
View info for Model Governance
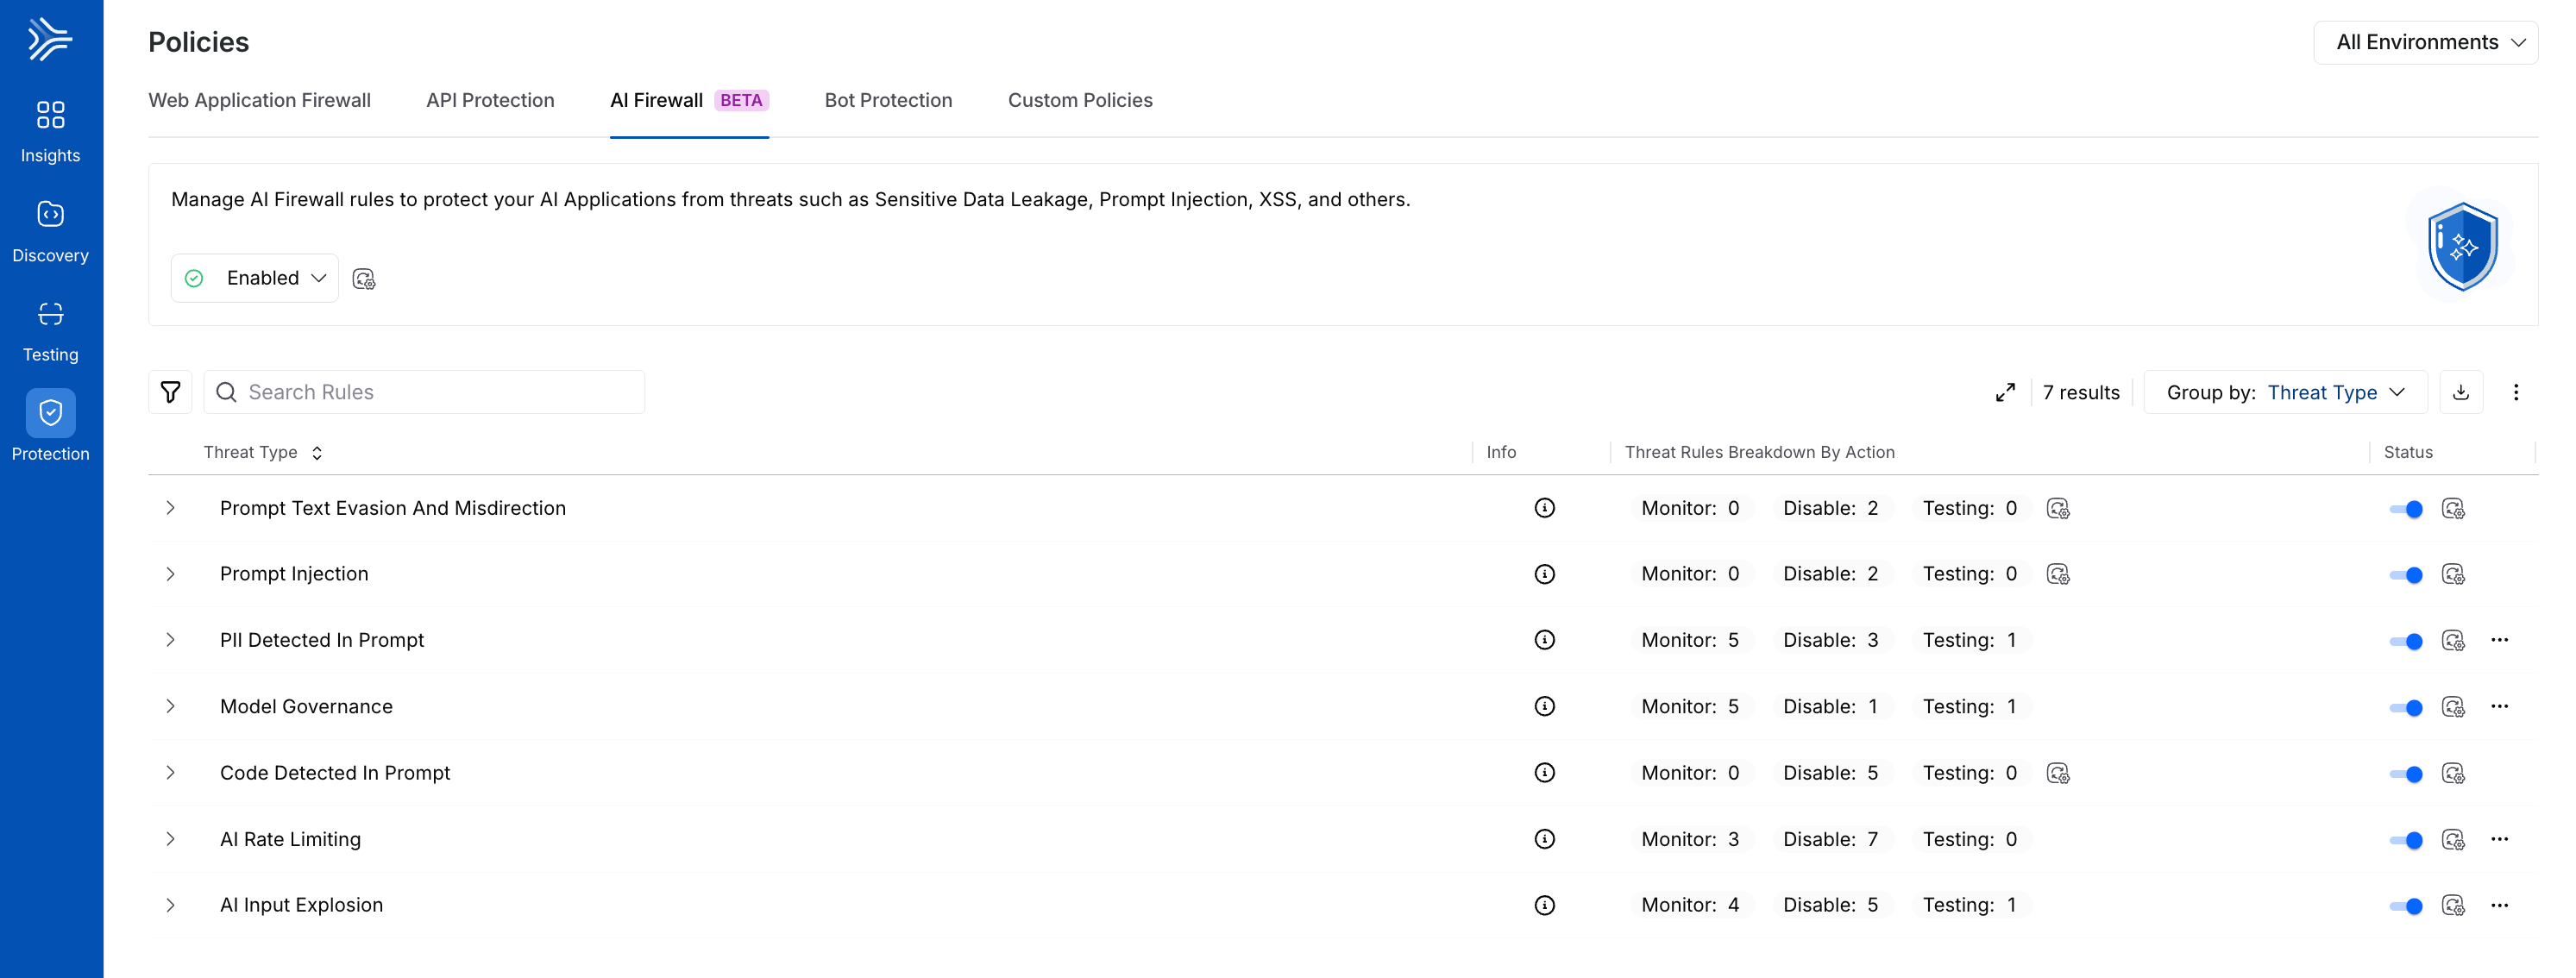point(1544,707)
